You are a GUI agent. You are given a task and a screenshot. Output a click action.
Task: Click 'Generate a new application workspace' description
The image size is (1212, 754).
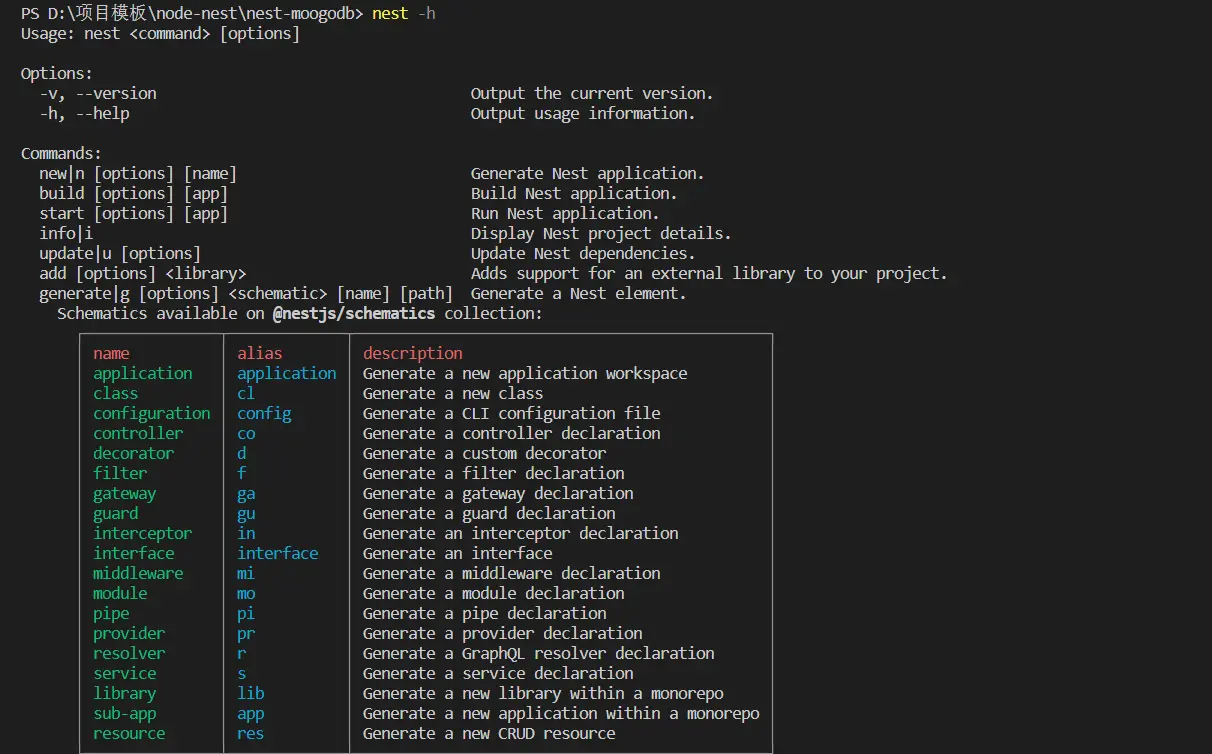[x=525, y=373]
